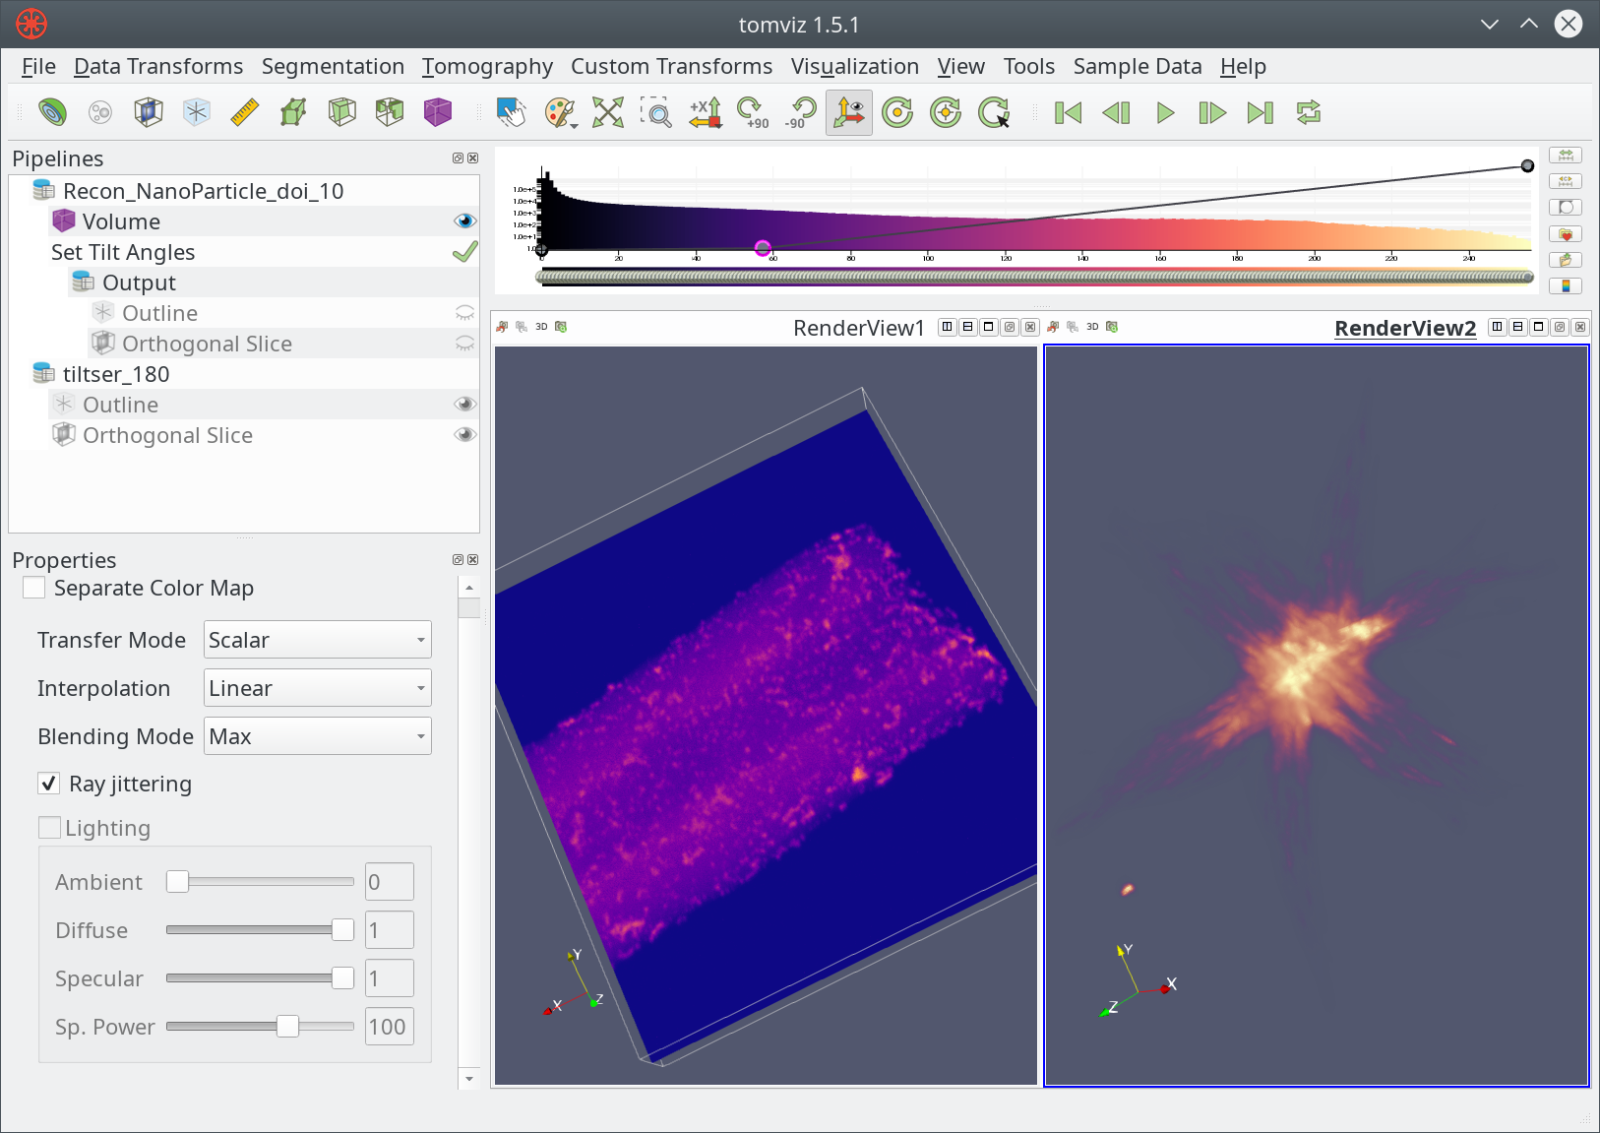Toggle visibility of the Volume pipeline item
This screenshot has width=1600, height=1133.
coord(465,220)
